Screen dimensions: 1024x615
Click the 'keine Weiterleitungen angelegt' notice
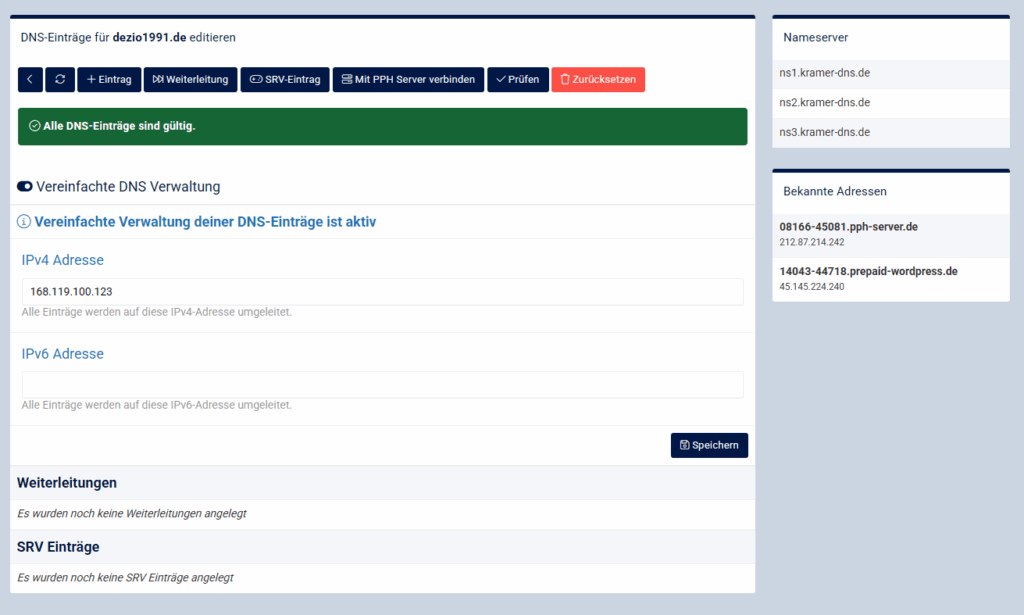coord(132,514)
